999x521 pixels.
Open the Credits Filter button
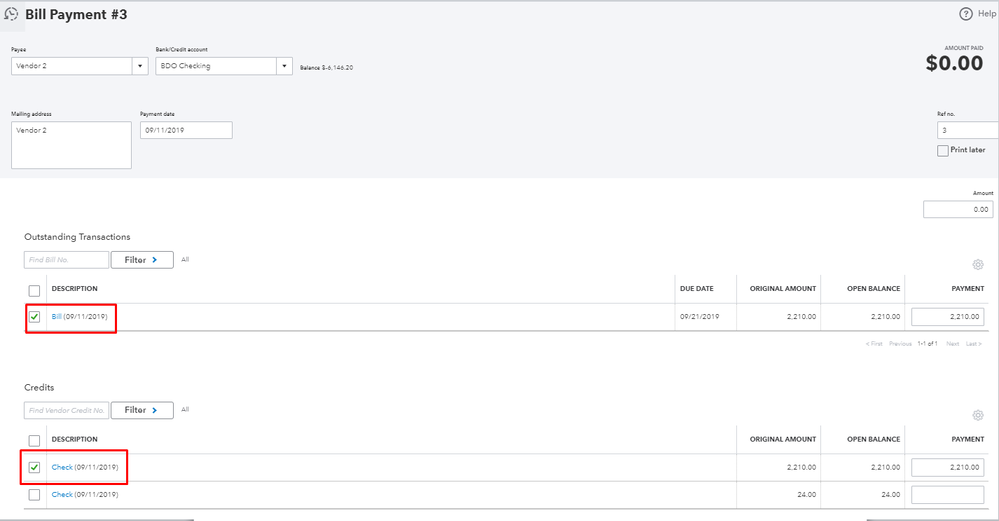point(142,410)
